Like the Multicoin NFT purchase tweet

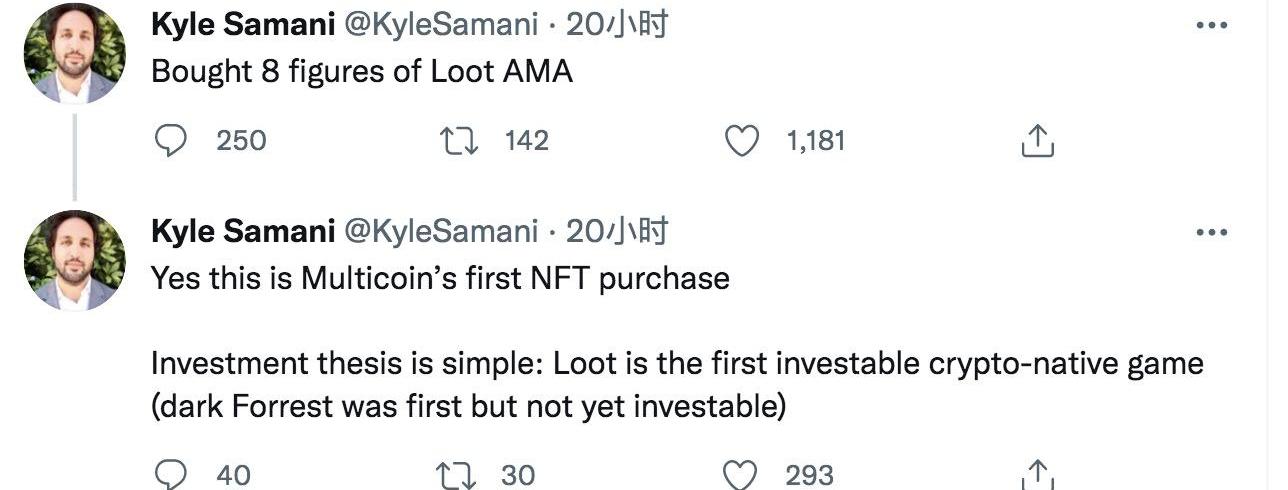(741, 474)
